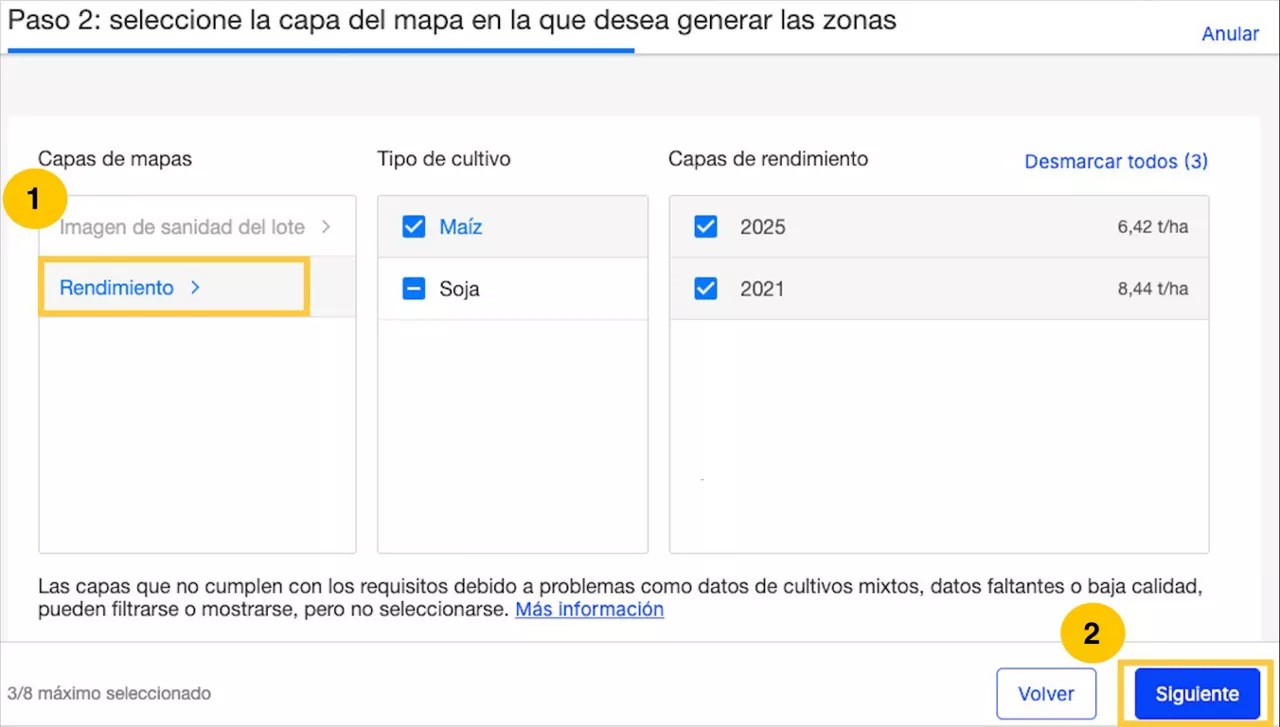Open the Más información link
Image resolution: width=1280 pixels, height=727 pixels.
(x=589, y=609)
